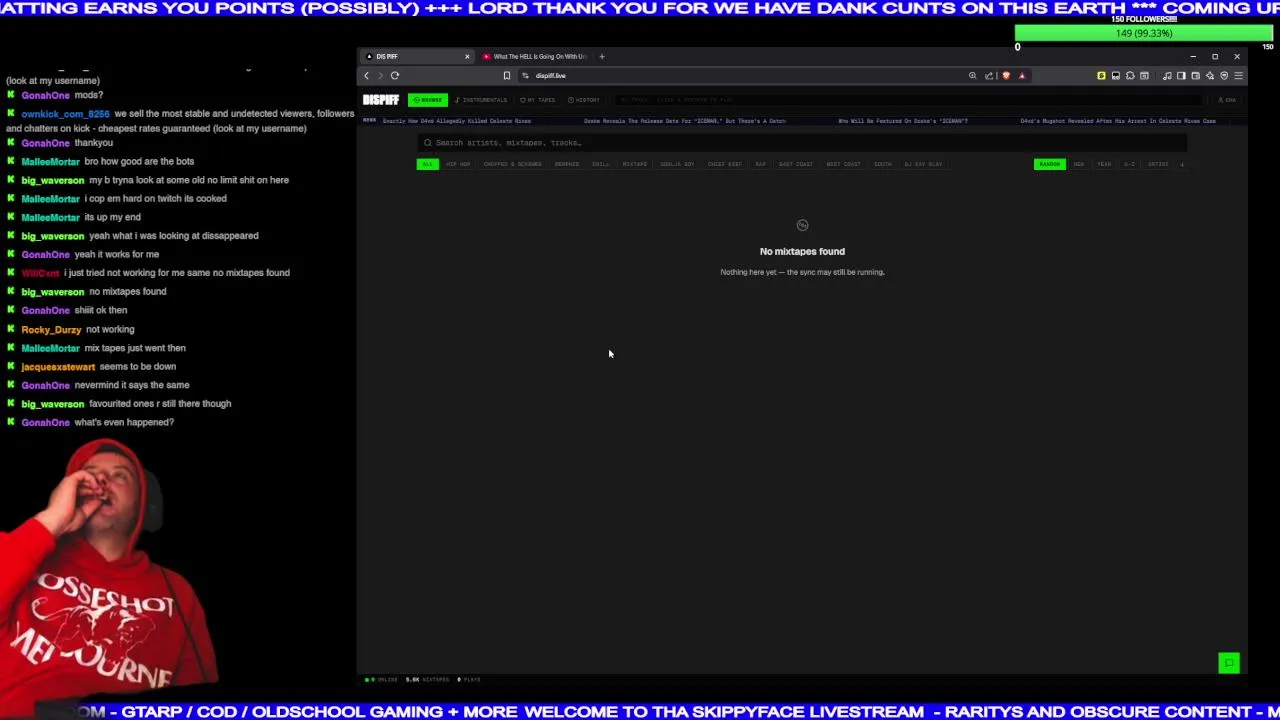The image size is (1280, 720).
Task: Open 'Who Will Be Featured' news headline
Action: [x=903, y=121]
